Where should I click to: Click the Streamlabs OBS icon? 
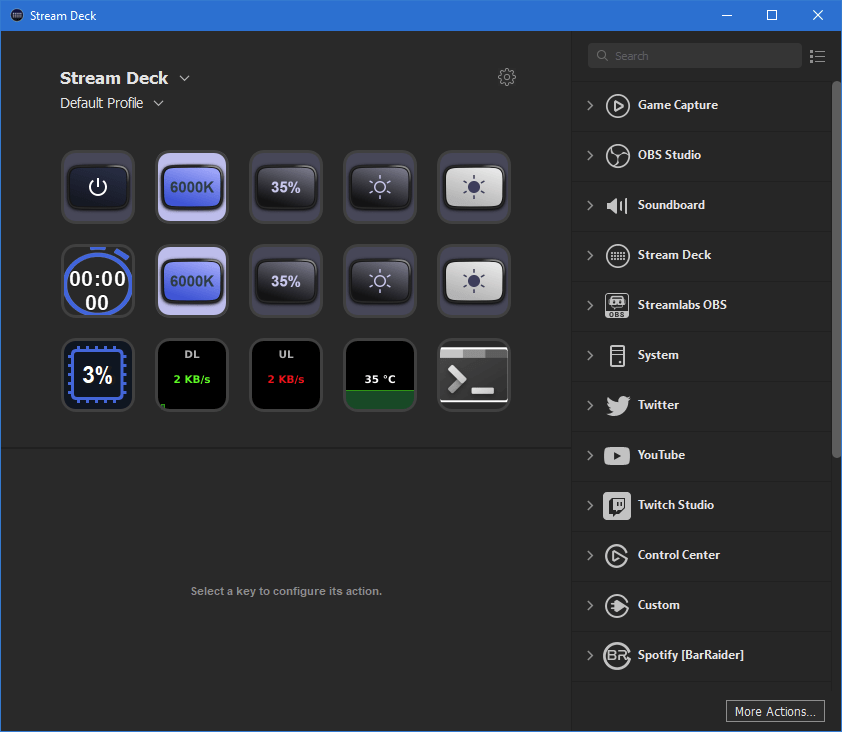click(617, 305)
